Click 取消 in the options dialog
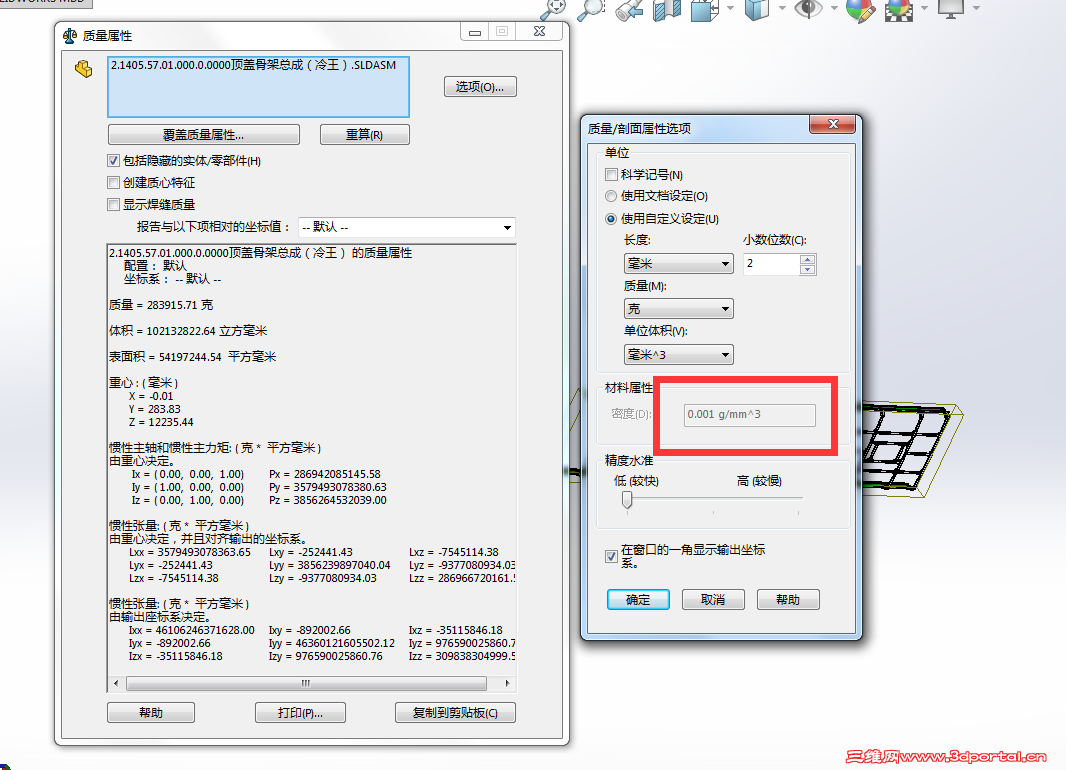This screenshot has width=1066, height=770. point(713,600)
